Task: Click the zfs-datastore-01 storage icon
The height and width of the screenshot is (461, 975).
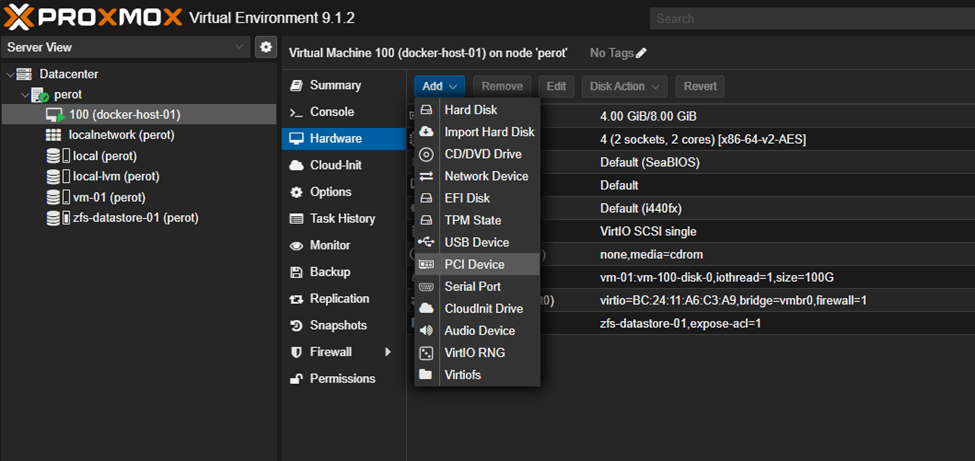Action: [x=54, y=218]
